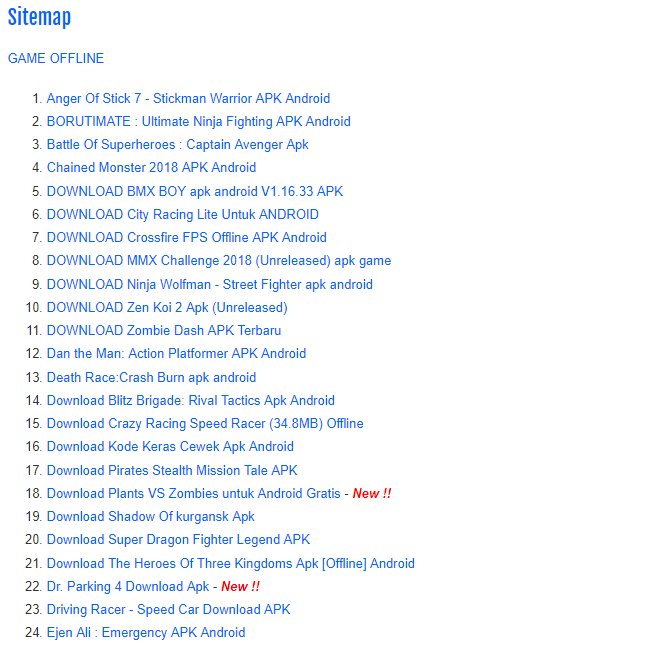Open Ejen Ali Emergency APK link
664x645 pixels.
pos(145,632)
